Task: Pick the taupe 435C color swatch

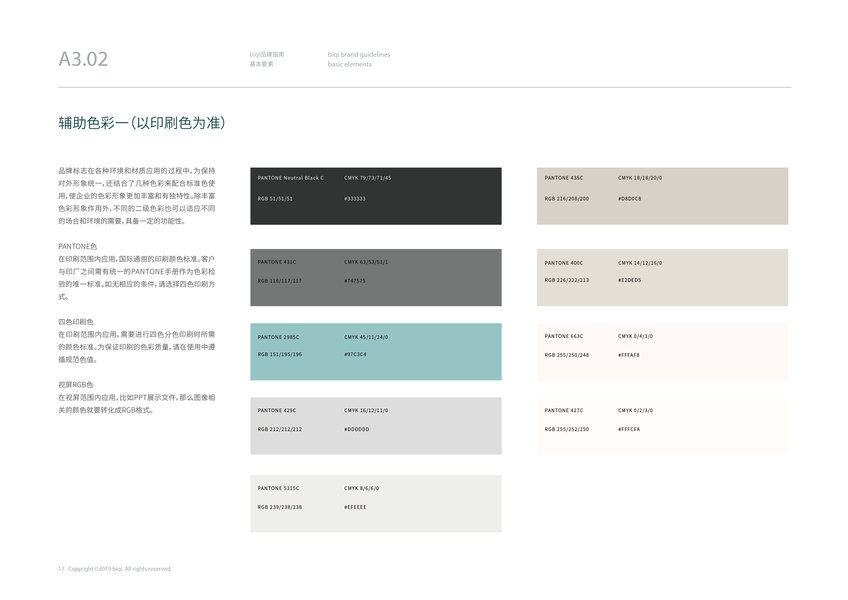Action: (x=662, y=196)
